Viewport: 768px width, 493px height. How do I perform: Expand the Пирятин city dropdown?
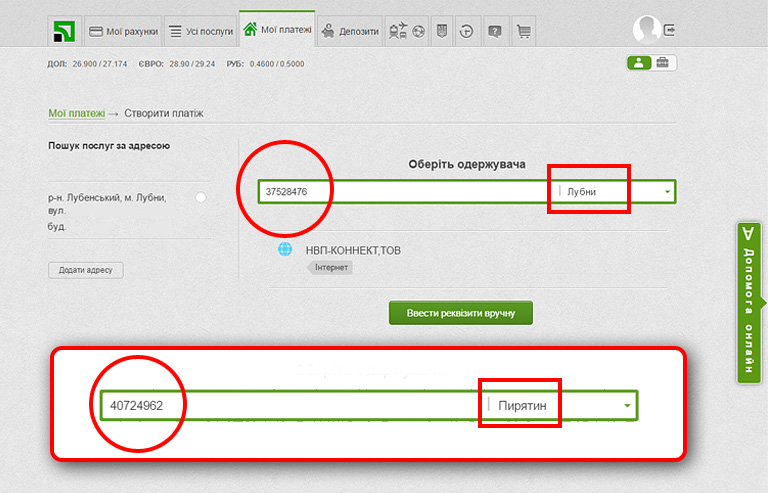(628, 405)
